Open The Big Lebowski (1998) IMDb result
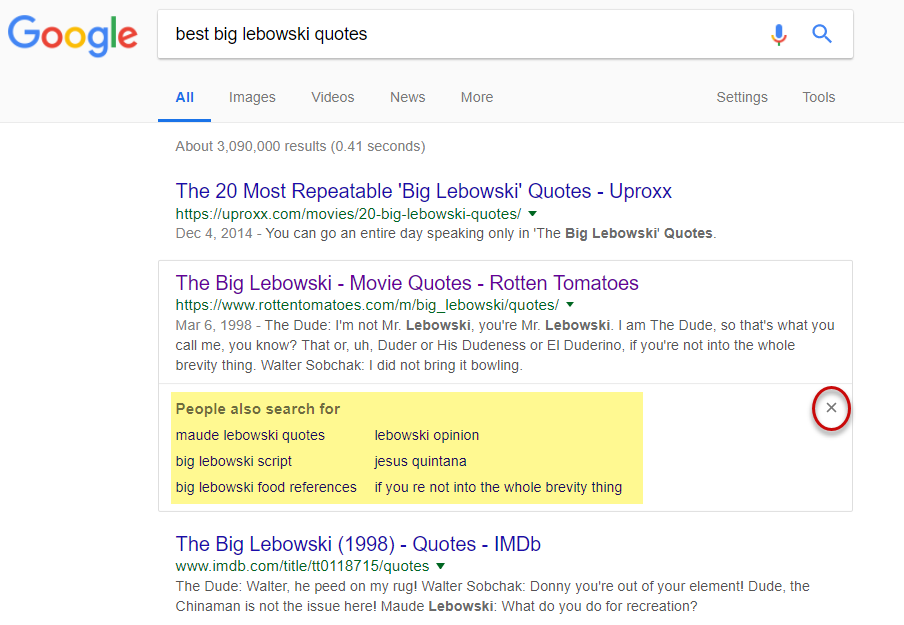The image size is (904, 625). 358,544
